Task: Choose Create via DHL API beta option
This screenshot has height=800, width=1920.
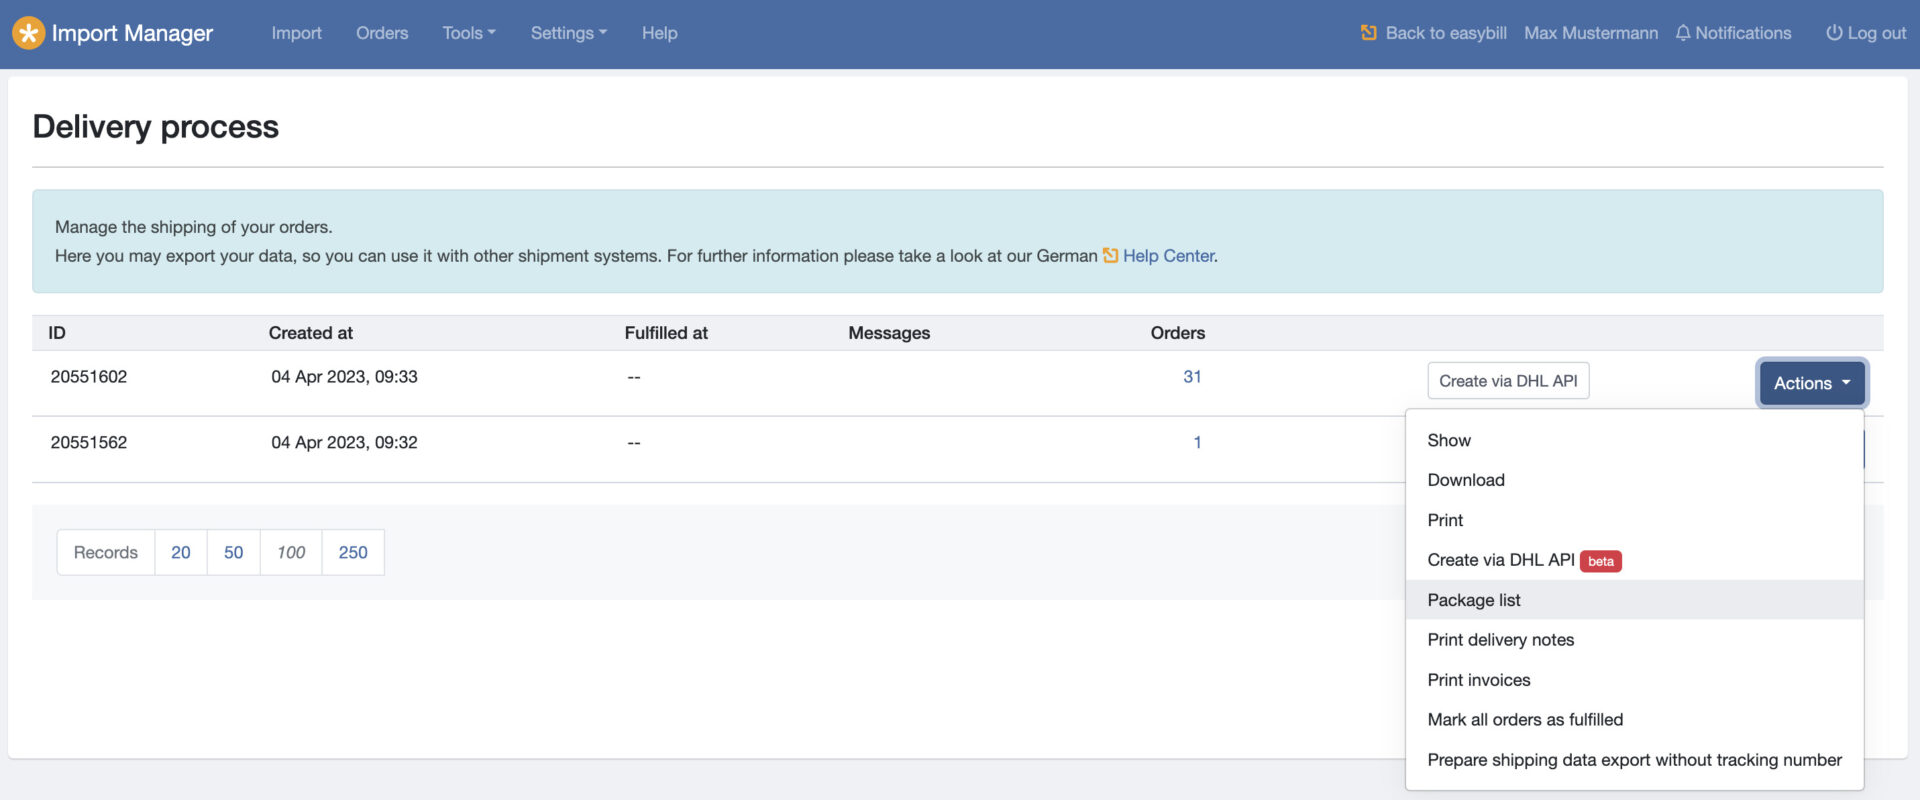Action: click(1501, 560)
